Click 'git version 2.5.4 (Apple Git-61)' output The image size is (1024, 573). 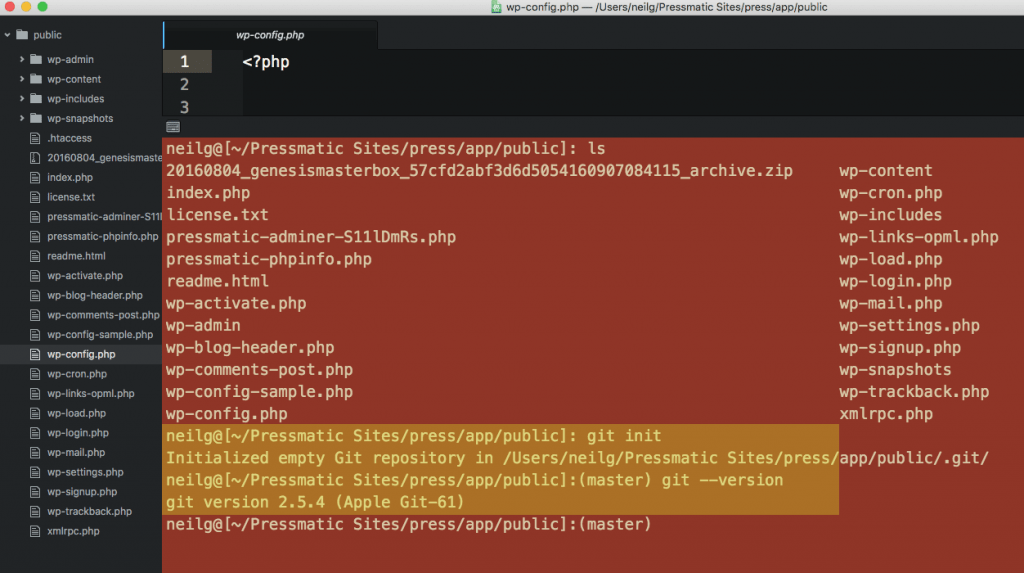[x=315, y=502]
